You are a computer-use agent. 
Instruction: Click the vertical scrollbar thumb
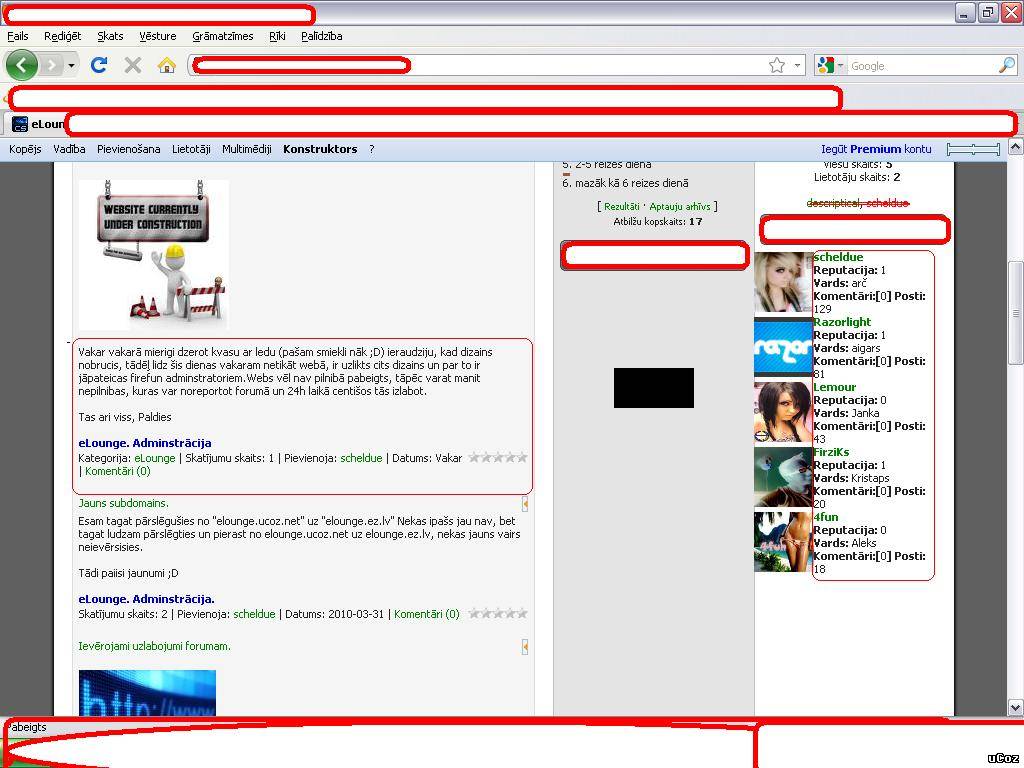[x=1016, y=313]
